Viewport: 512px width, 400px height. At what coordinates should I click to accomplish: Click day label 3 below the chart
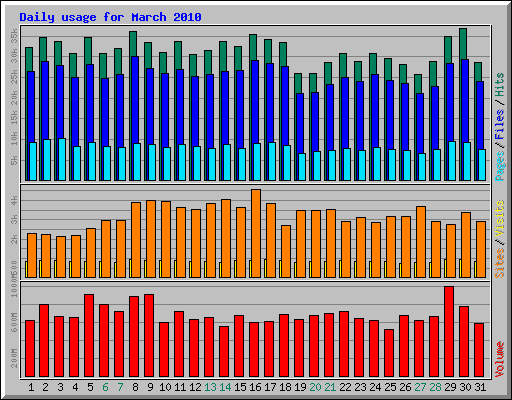click(60, 387)
